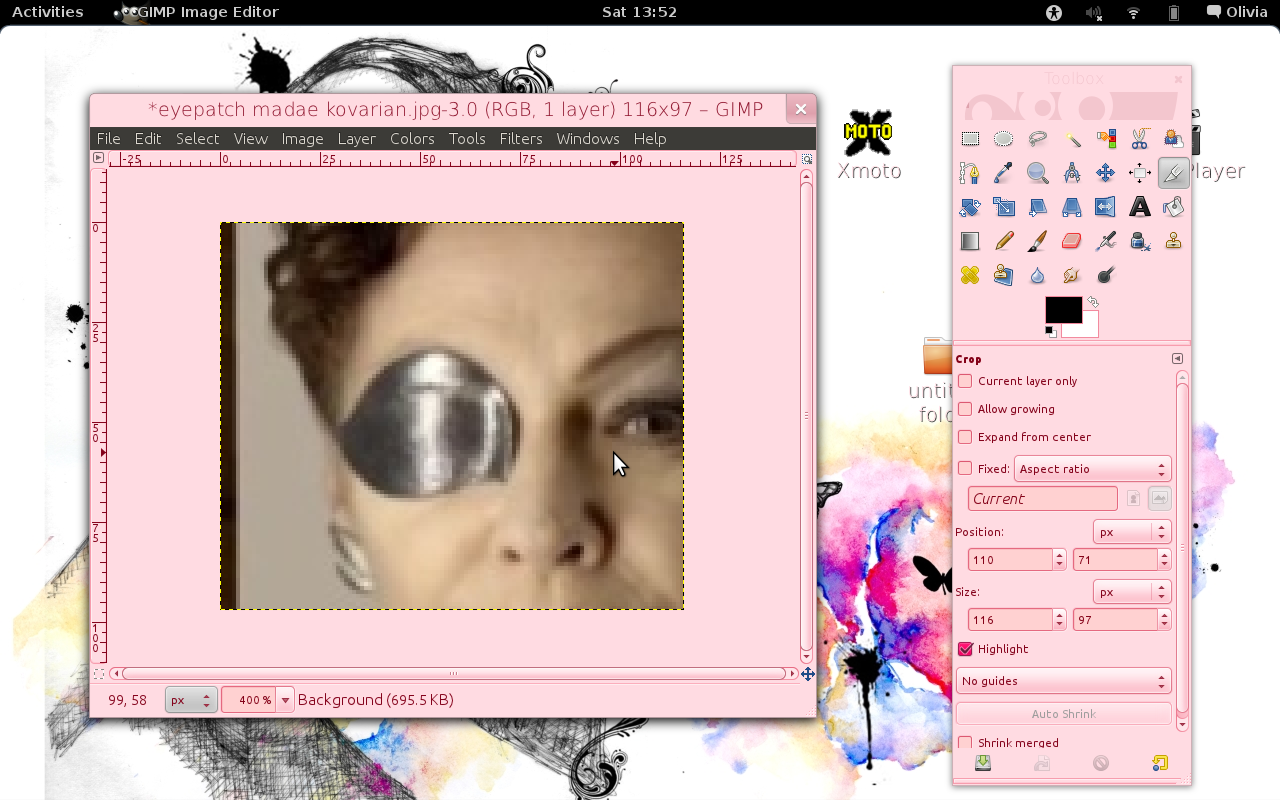Click the size width field 116

click(1010, 620)
